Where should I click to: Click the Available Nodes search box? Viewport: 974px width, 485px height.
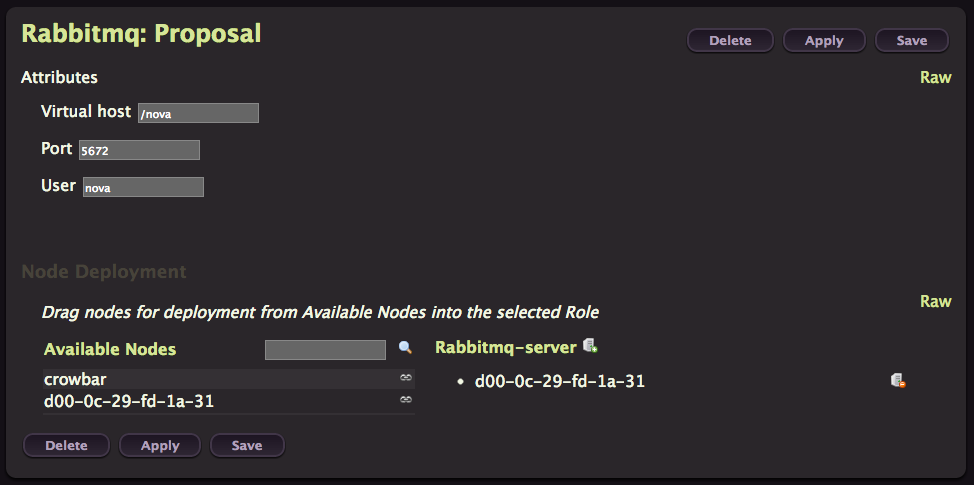pos(325,350)
